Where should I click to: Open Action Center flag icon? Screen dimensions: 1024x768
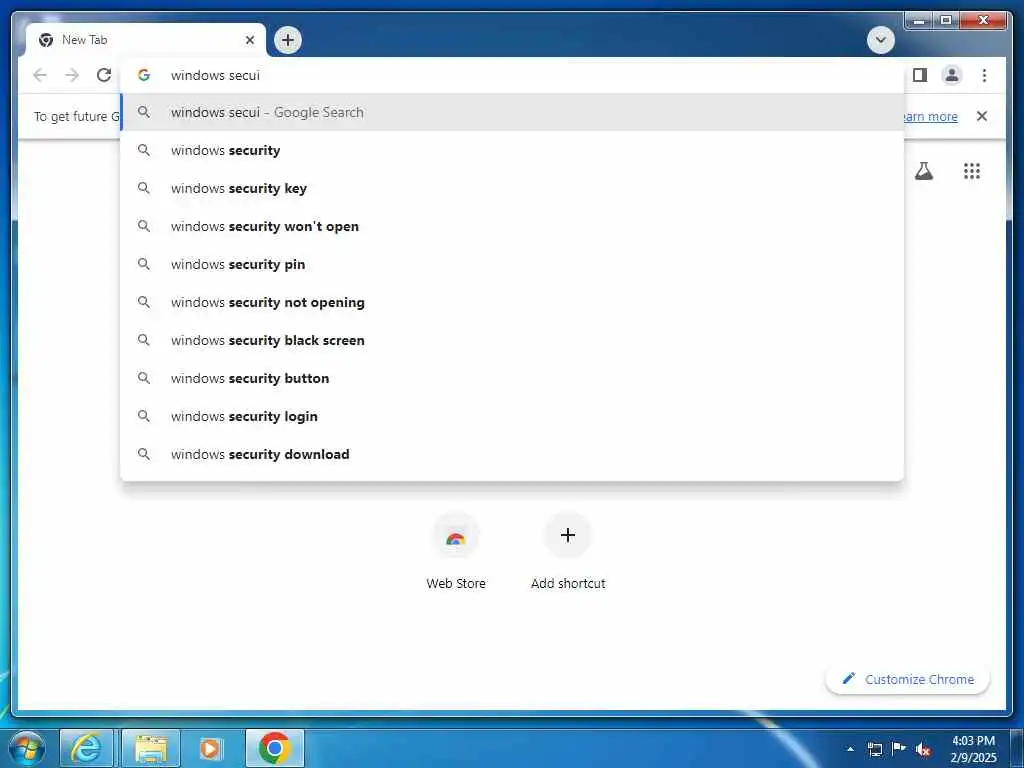coord(899,749)
